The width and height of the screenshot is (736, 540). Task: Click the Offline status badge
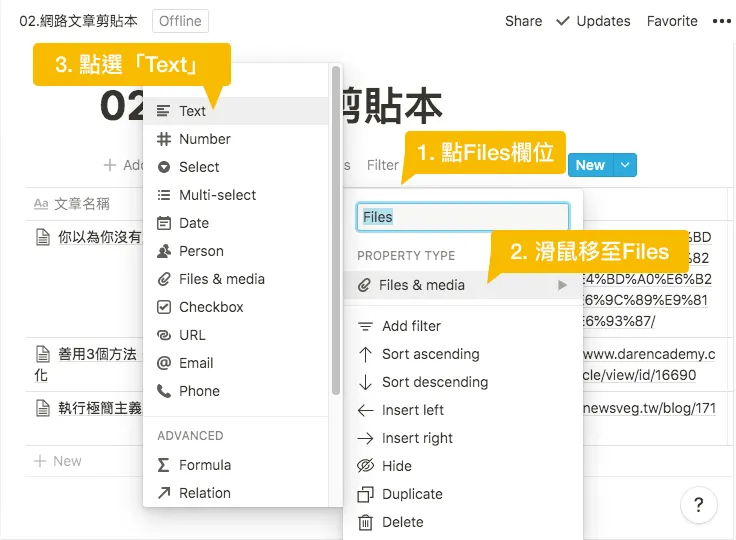coord(180,21)
